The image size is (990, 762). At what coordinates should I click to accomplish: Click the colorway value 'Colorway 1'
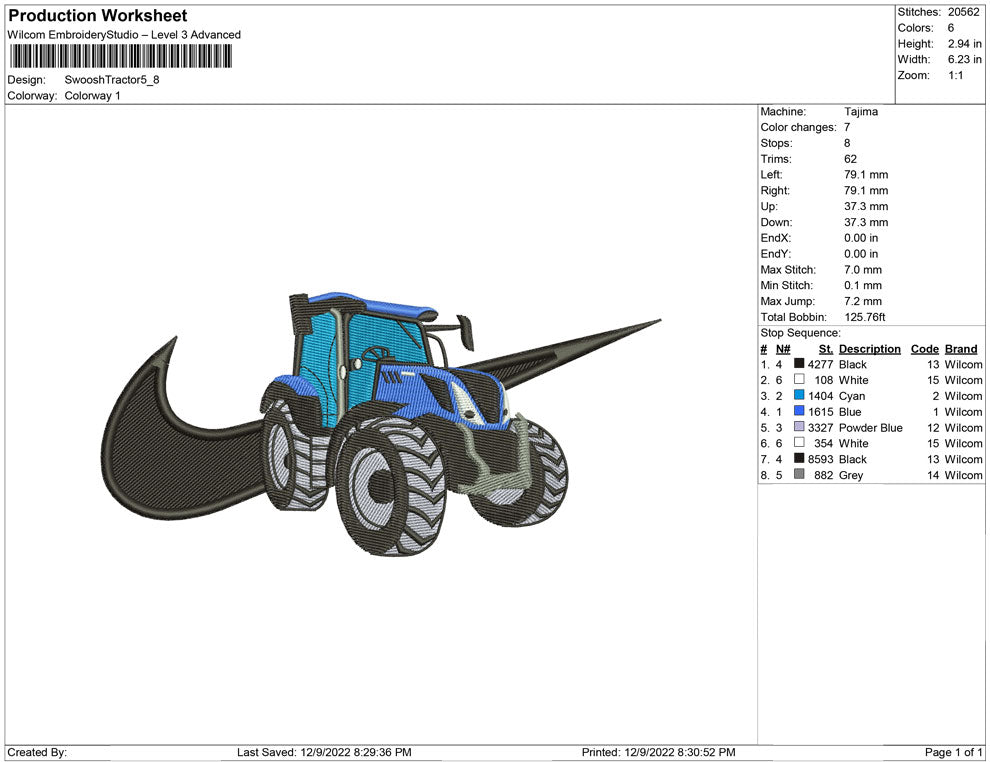click(92, 95)
